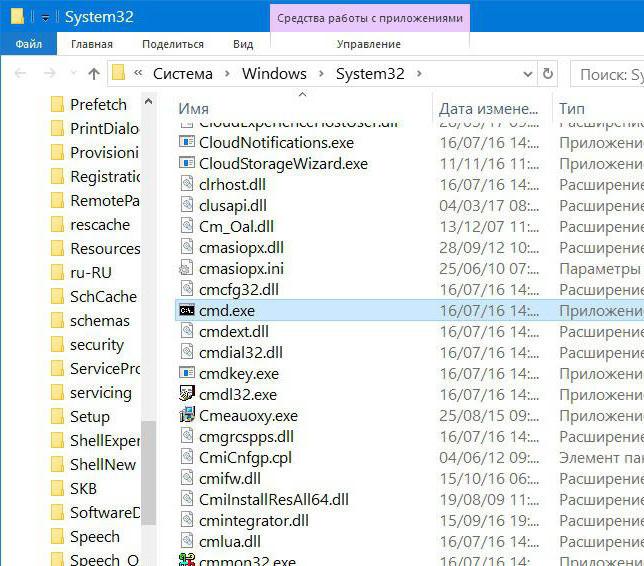Viewport: 644px width, 566px height.
Task: Open the schemas folder in tree
Action: click(x=100, y=321)
